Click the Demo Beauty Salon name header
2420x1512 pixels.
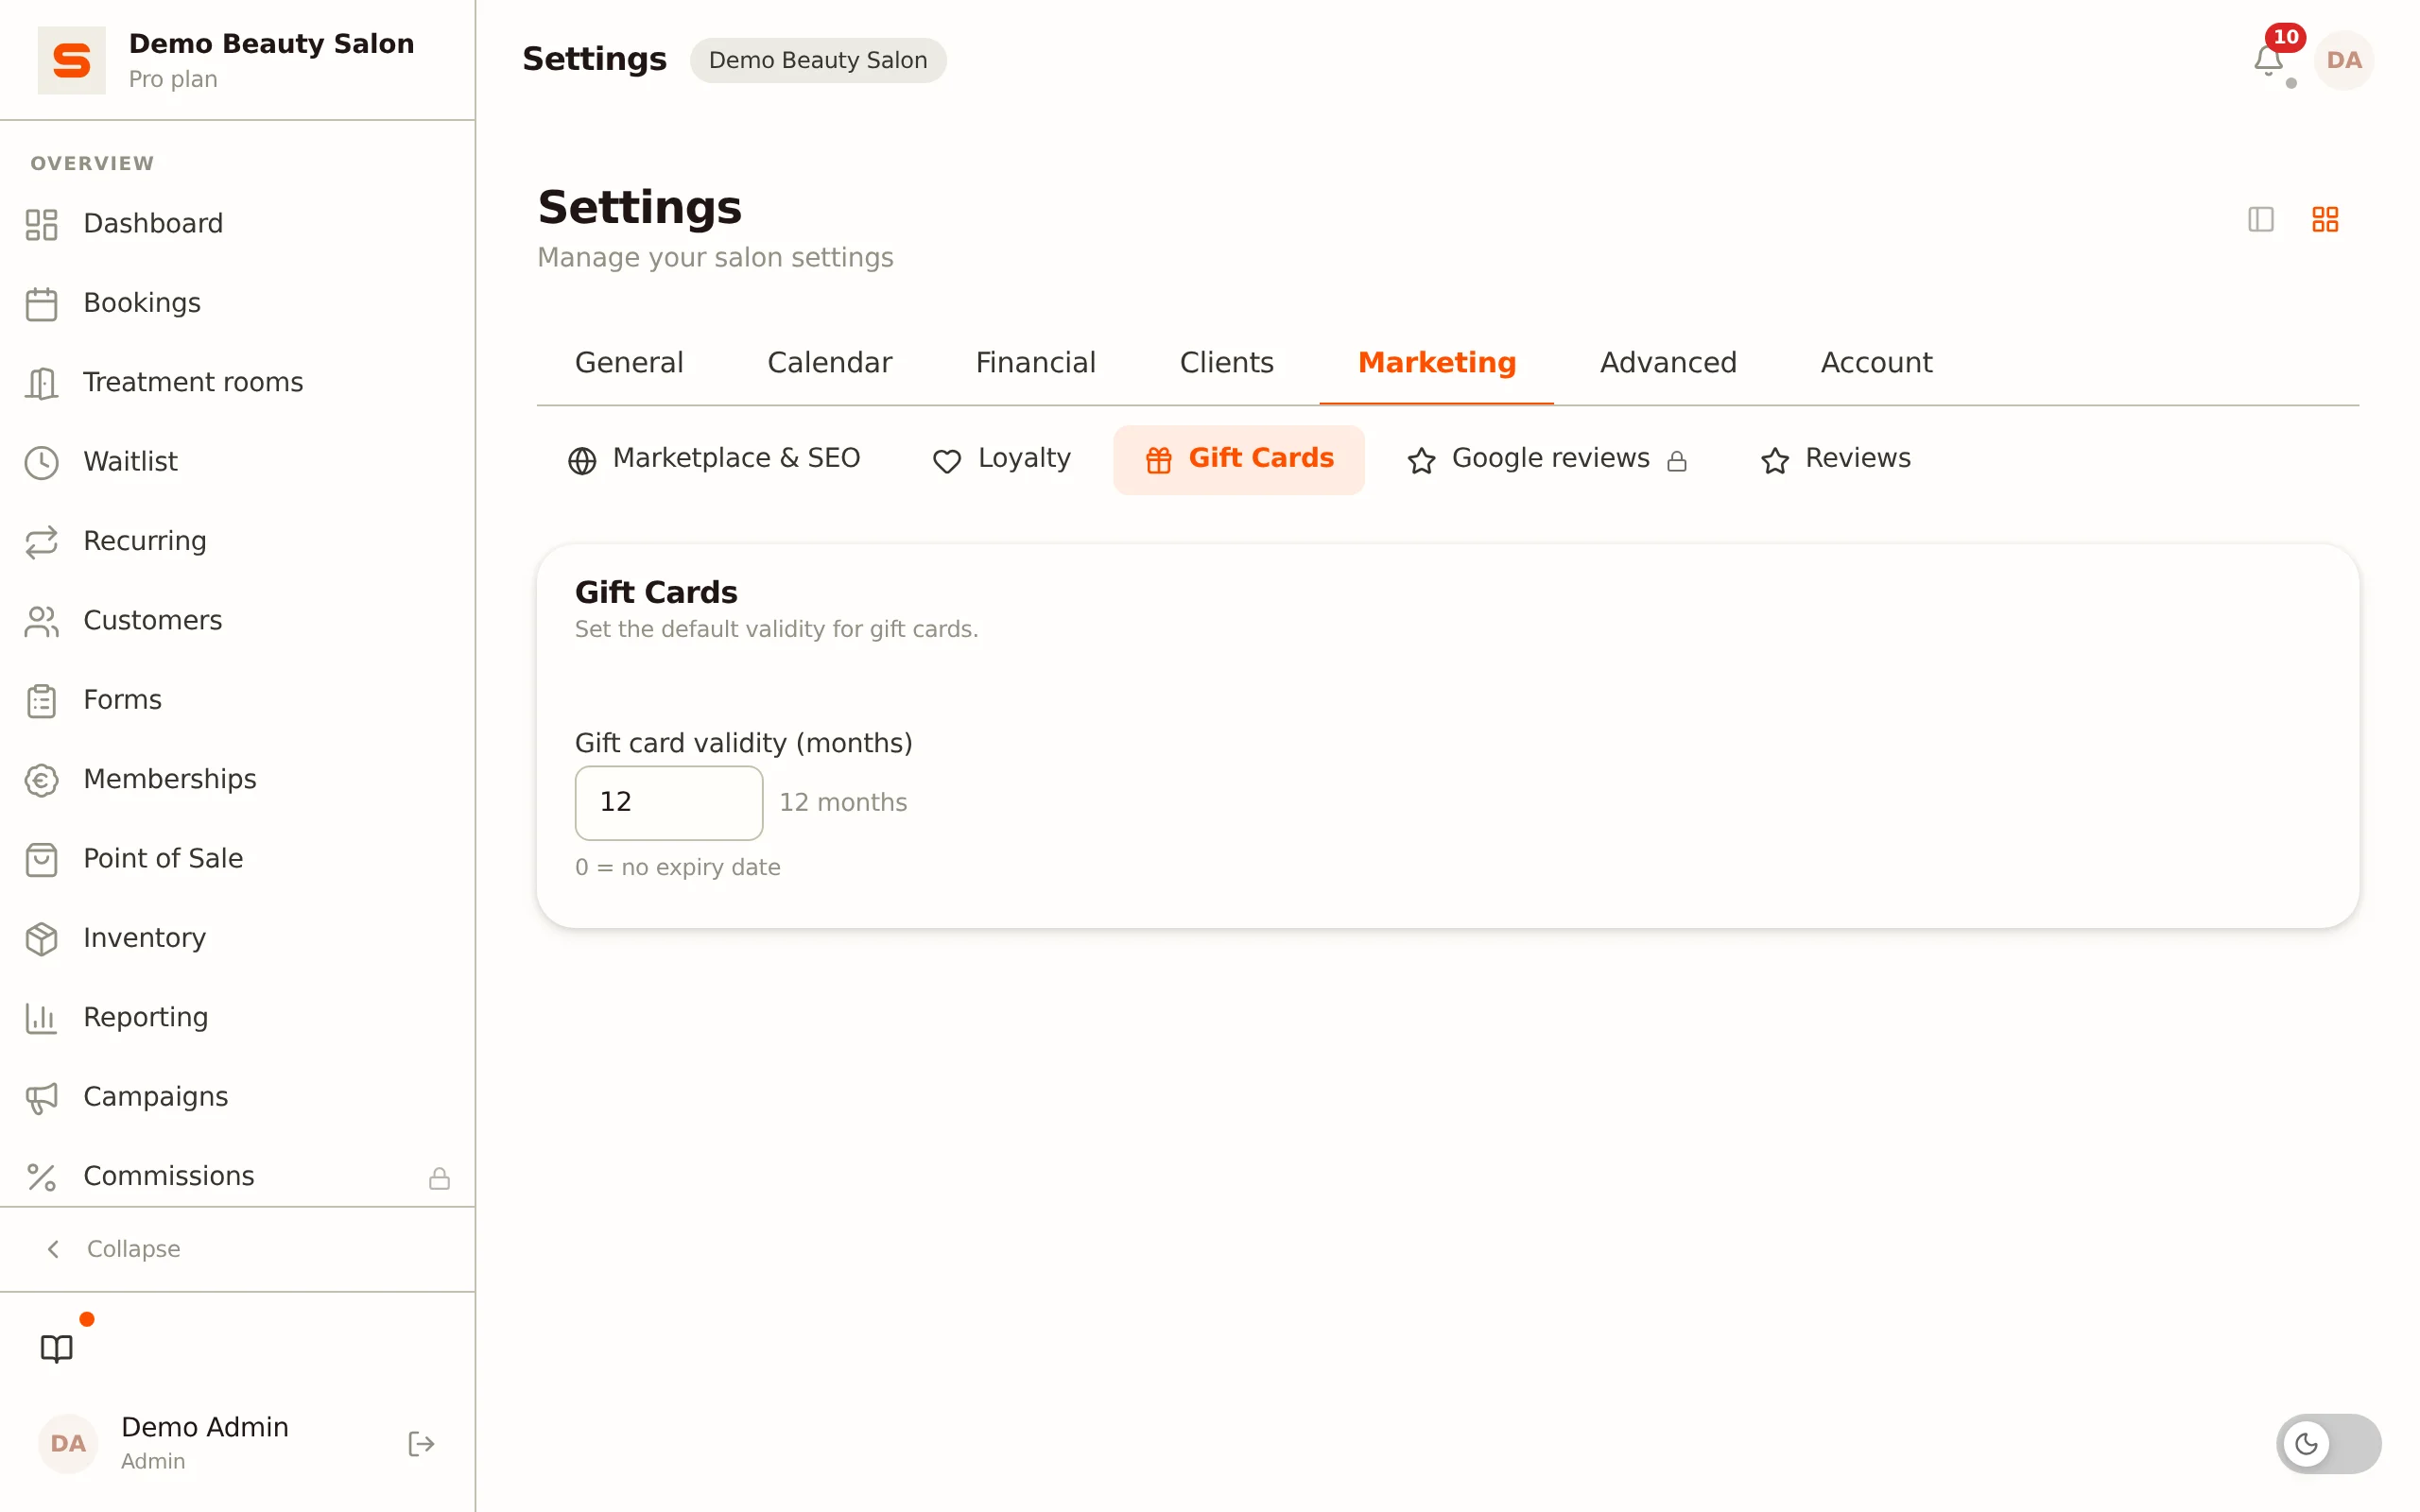click(271, 44)
